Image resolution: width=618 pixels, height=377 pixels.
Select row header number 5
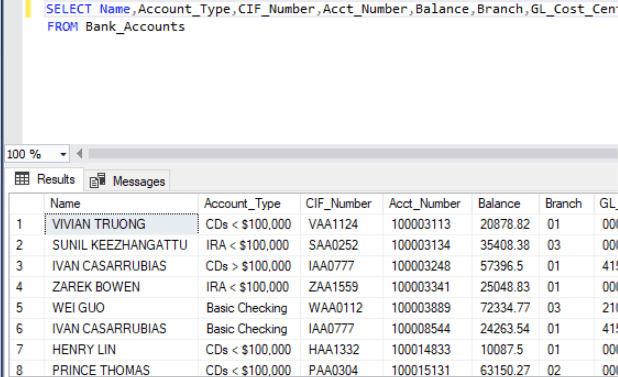27,308
